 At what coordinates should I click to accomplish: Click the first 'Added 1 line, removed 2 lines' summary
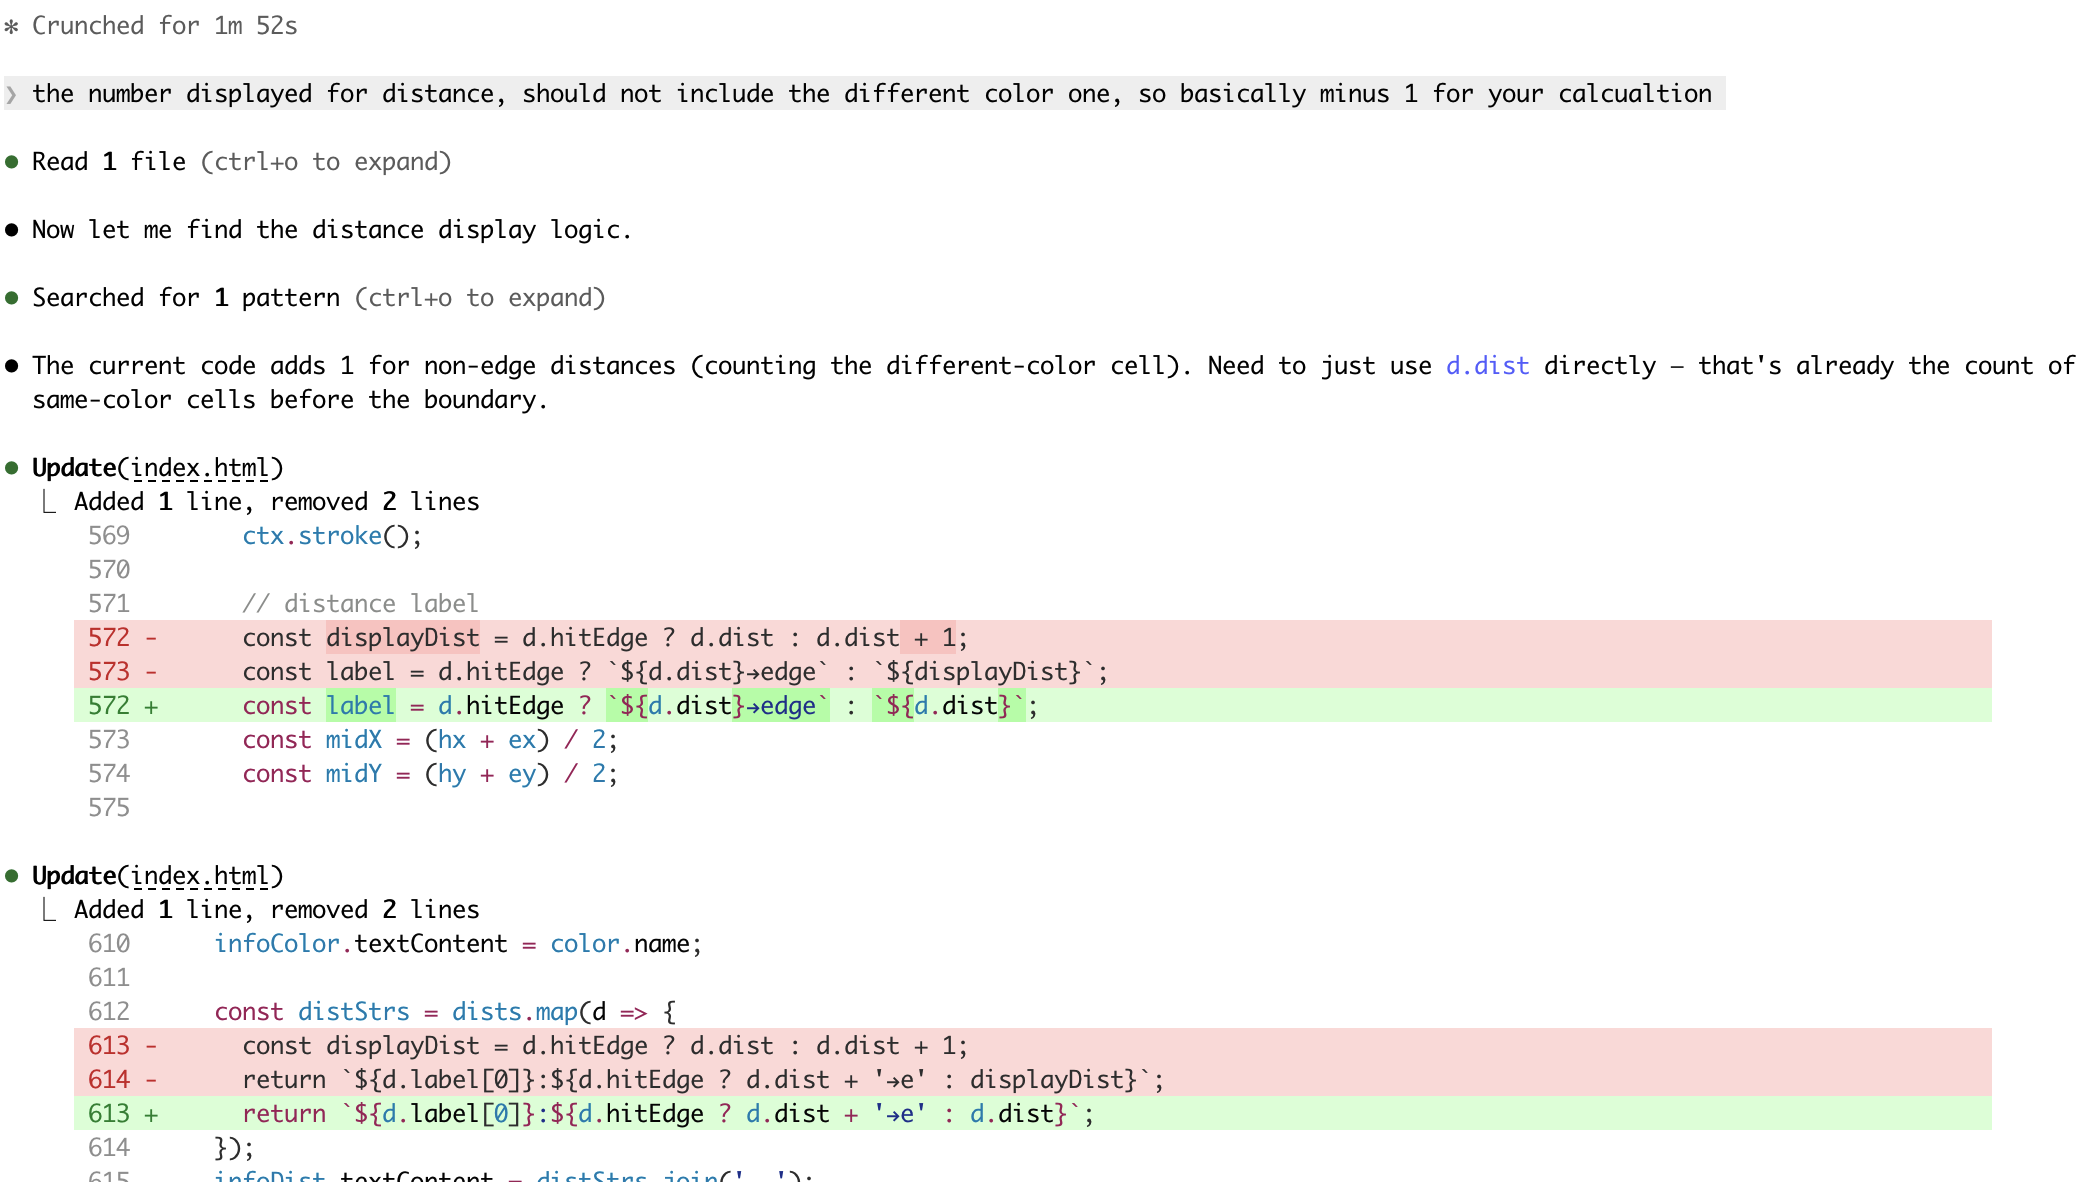(x=277, y=502)
